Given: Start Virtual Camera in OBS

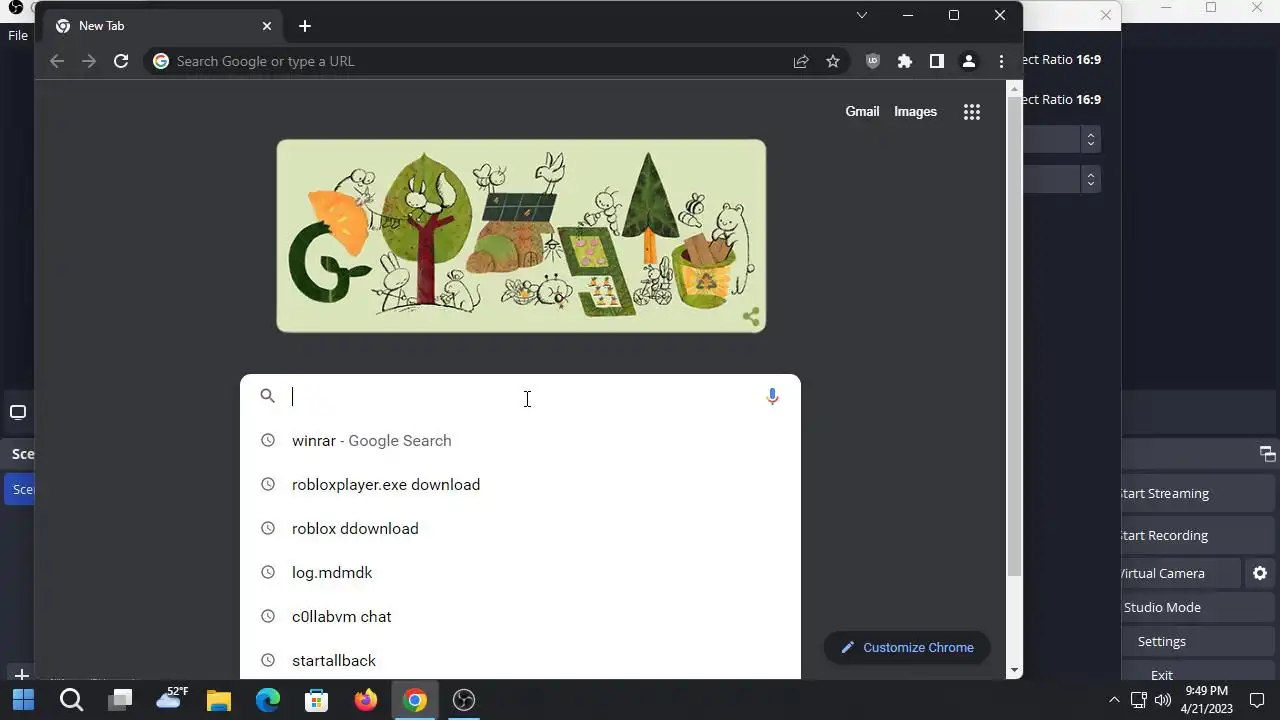Looking at the screenshot, I should coord(1180,573).
